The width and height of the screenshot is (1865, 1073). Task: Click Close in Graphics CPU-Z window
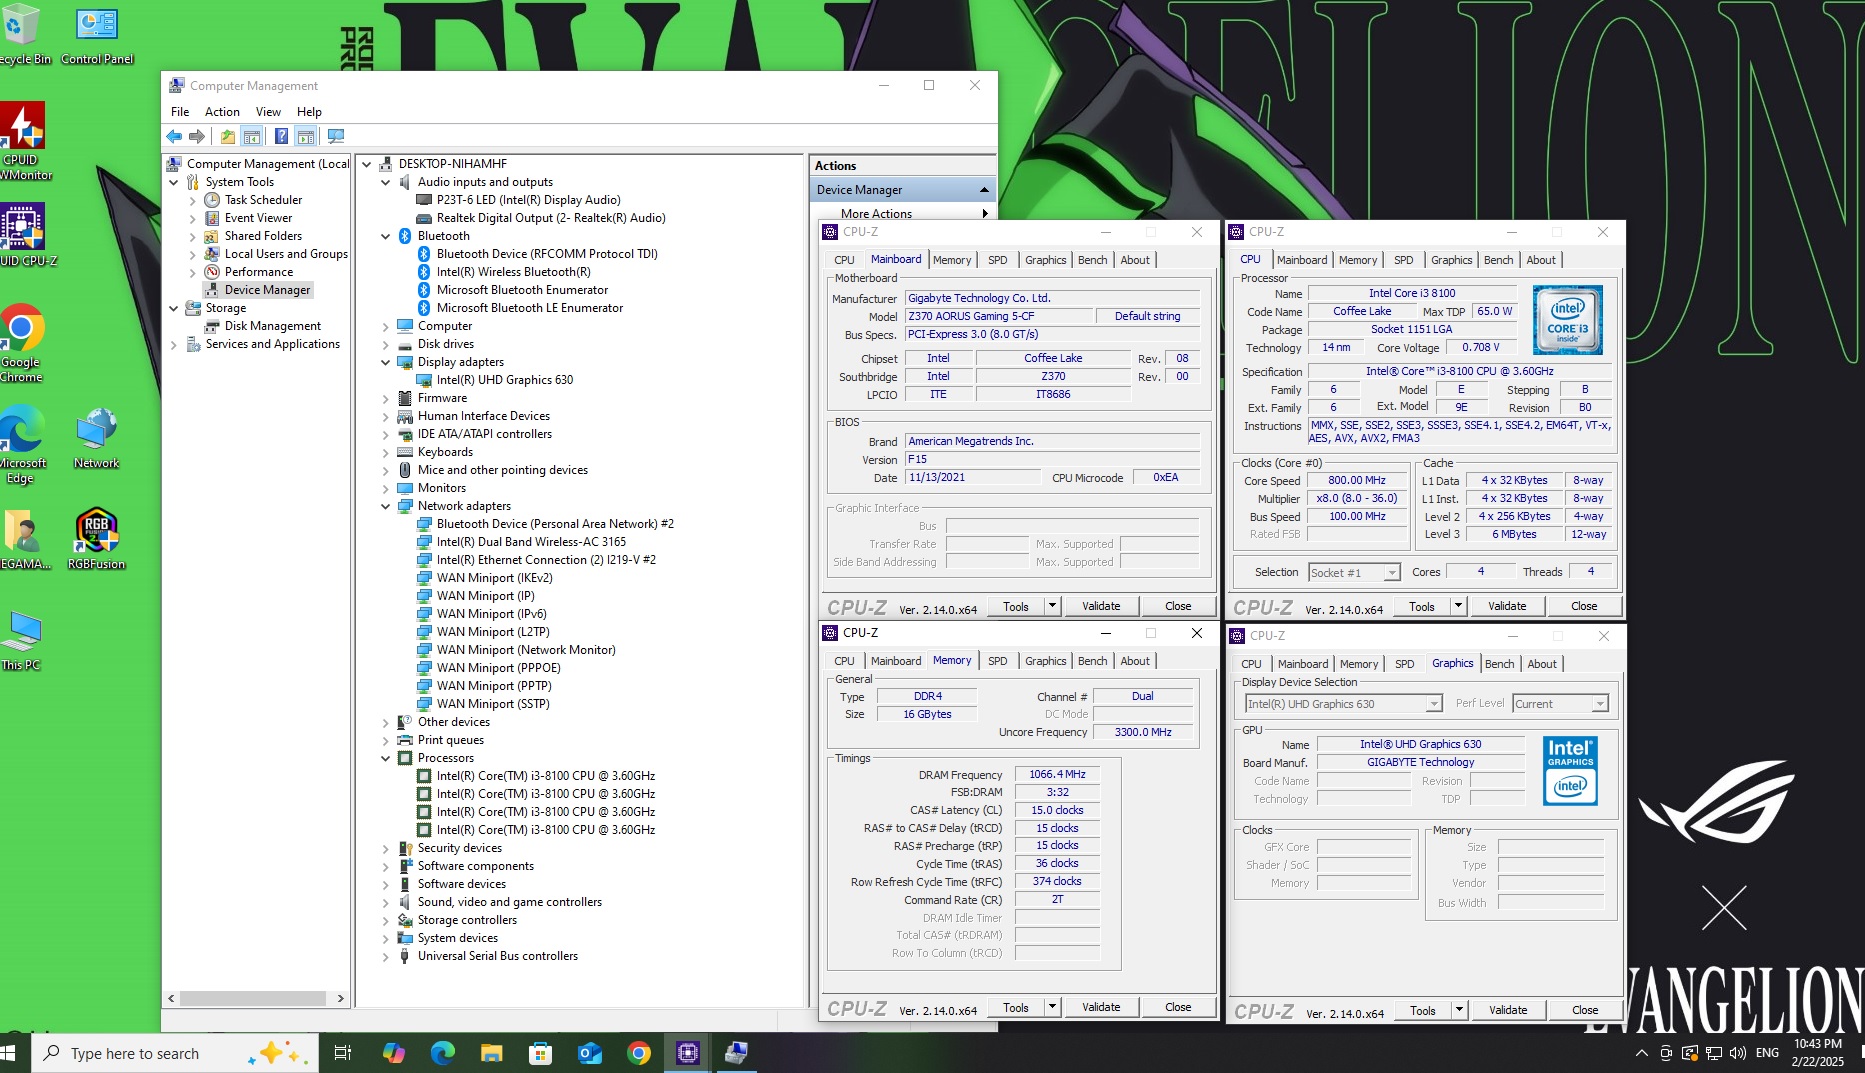1585,1010
